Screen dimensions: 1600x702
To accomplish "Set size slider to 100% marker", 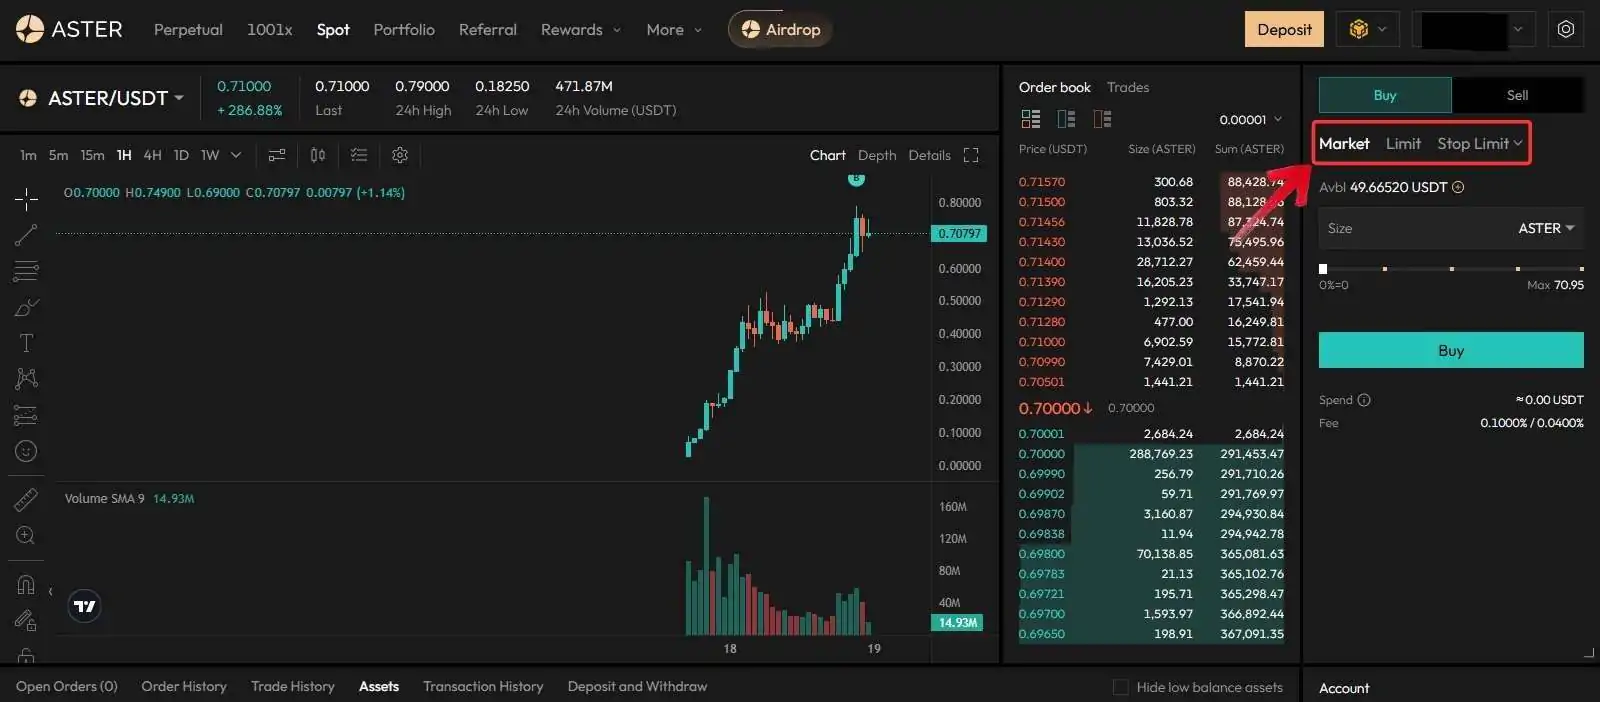I will pyautogui.click(x=1581, y=269).
